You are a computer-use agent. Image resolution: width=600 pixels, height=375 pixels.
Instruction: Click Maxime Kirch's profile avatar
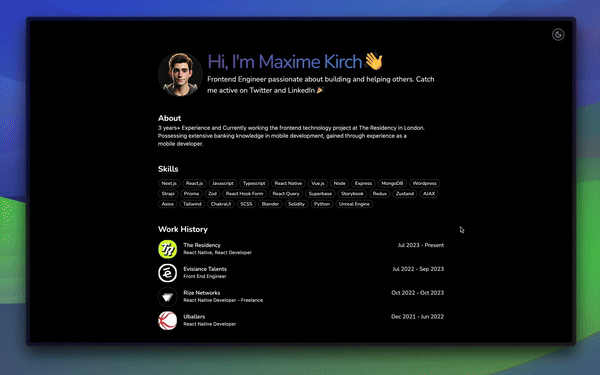pyautogui.click(x=180, y=75)
